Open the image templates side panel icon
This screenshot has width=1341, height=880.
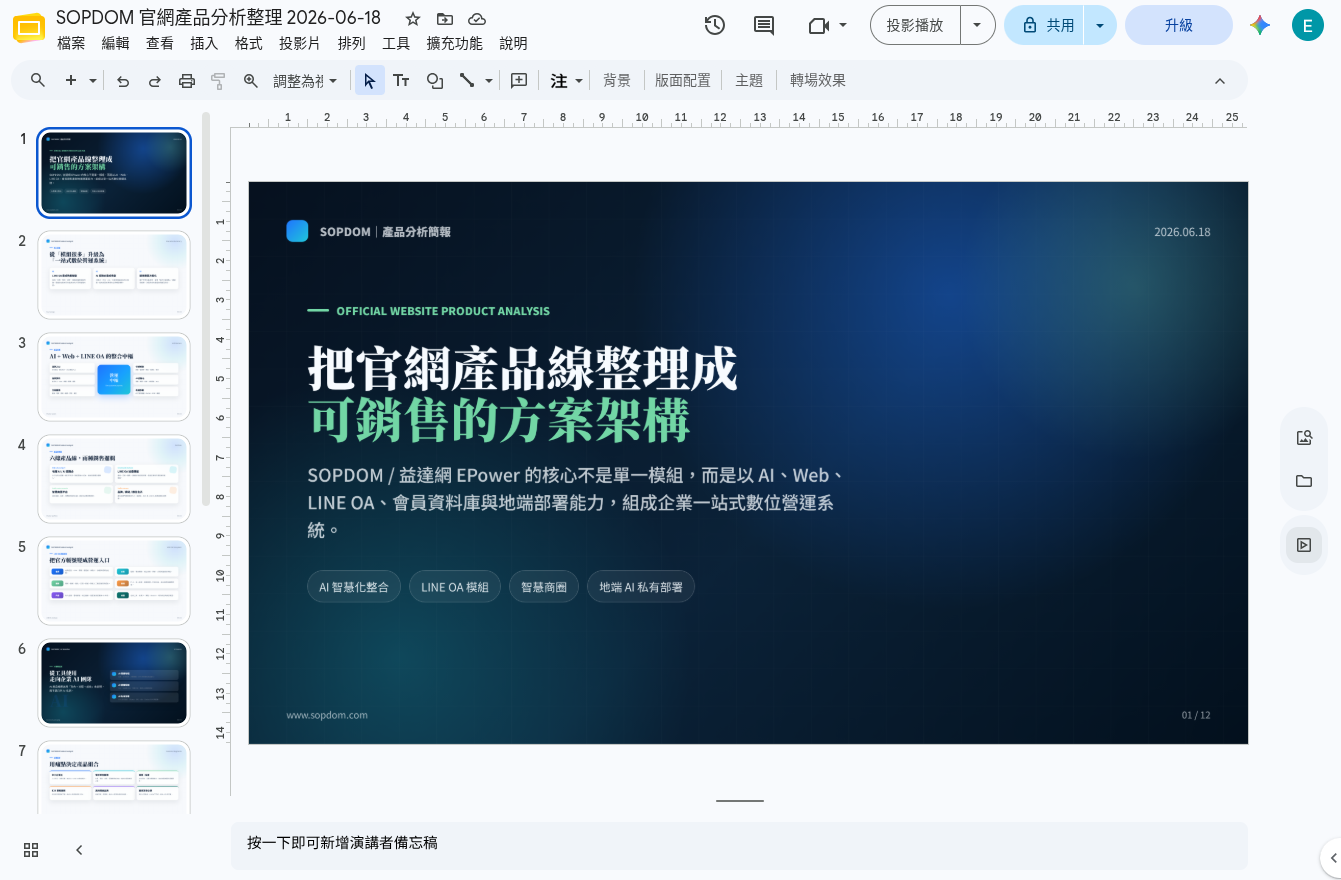click(1304, 437)
